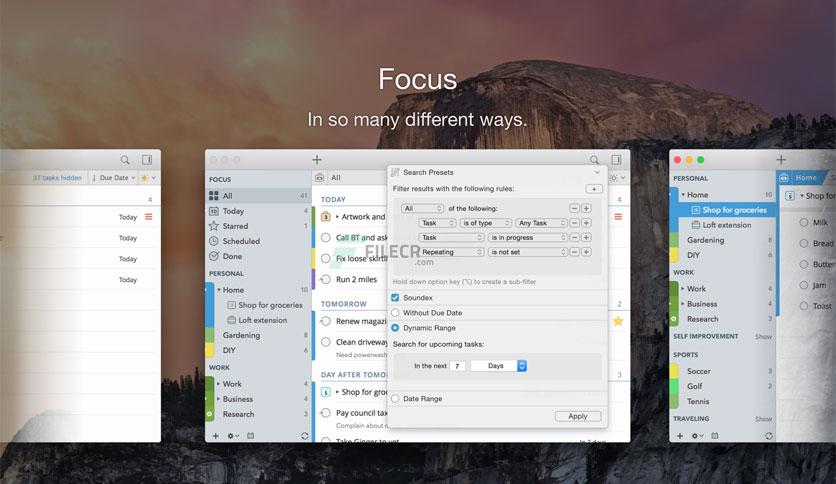Click the calendar icon in right window footer
836x484 pixels.
[715, 435]
